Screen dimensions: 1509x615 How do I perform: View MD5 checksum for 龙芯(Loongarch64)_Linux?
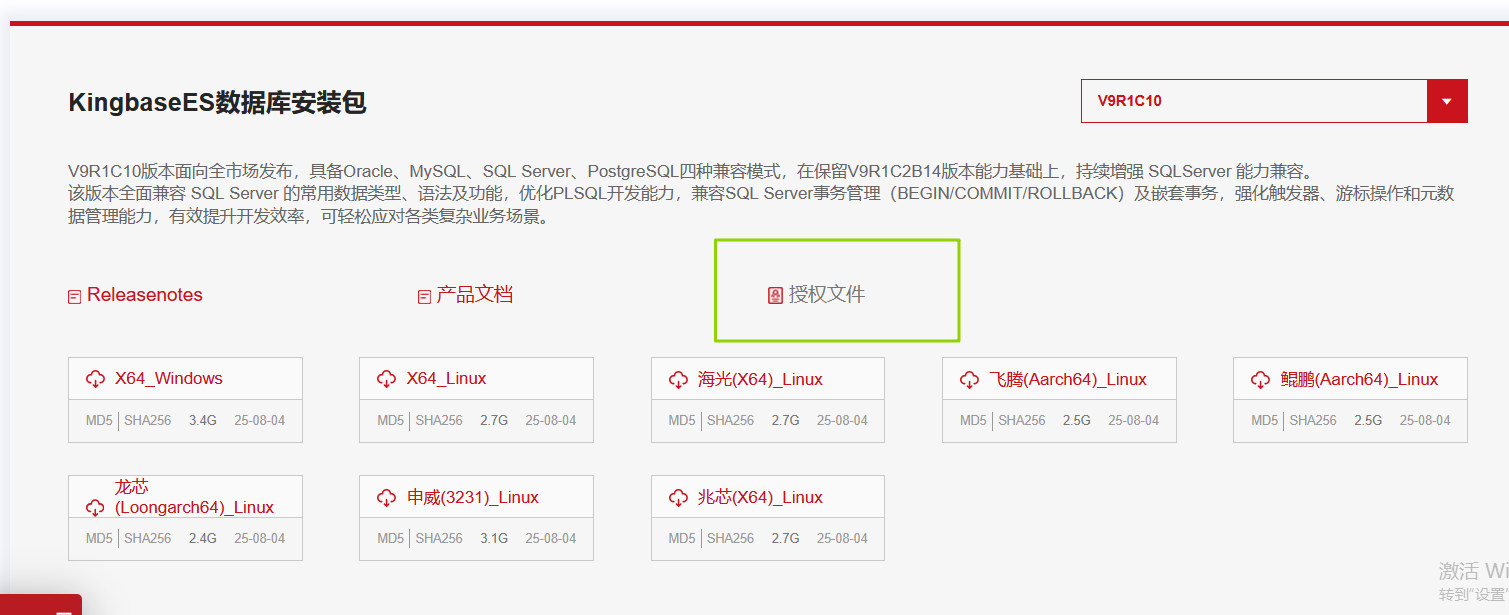click(x=99, y=538)
